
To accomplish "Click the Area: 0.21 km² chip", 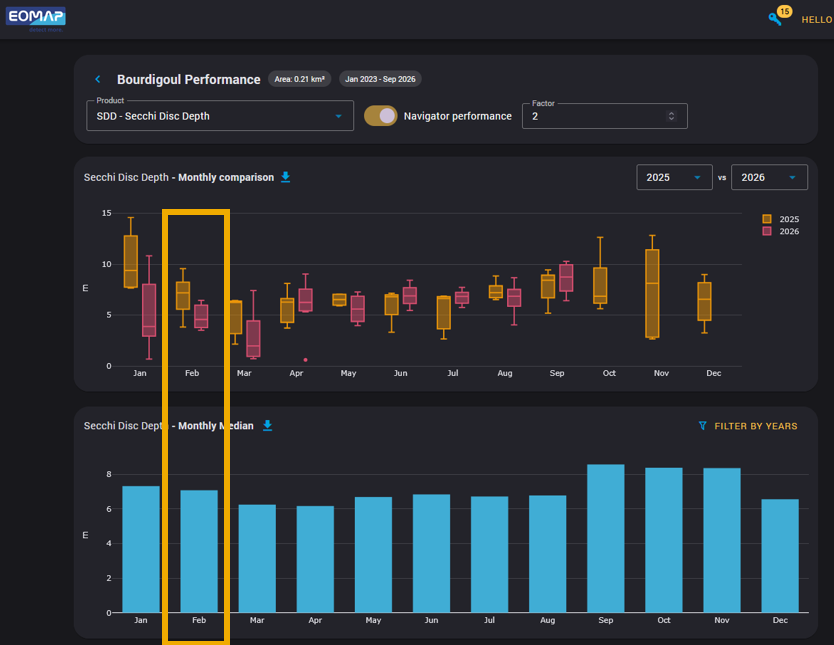I will (x=299, y=79).
